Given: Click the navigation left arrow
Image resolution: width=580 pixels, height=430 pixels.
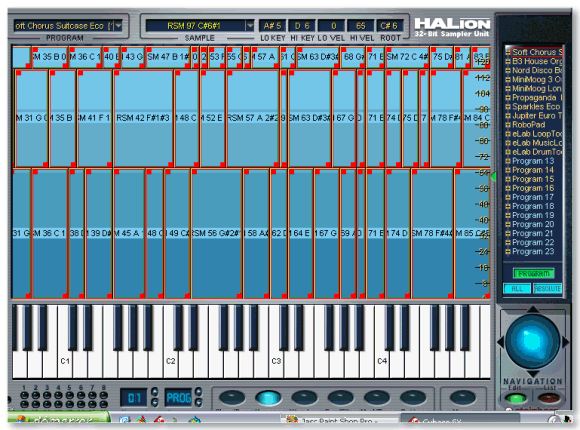Looking at the screenshot, I should 500,342.
